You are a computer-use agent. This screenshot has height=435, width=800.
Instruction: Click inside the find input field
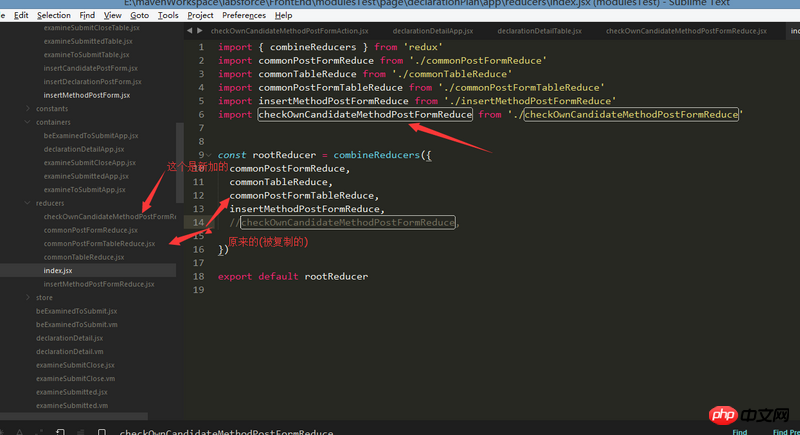[x=408, y=432]
